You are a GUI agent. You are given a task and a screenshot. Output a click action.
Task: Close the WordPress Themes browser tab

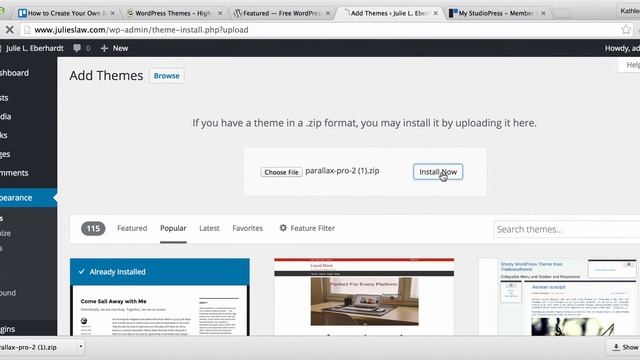[x=220, y=13]
